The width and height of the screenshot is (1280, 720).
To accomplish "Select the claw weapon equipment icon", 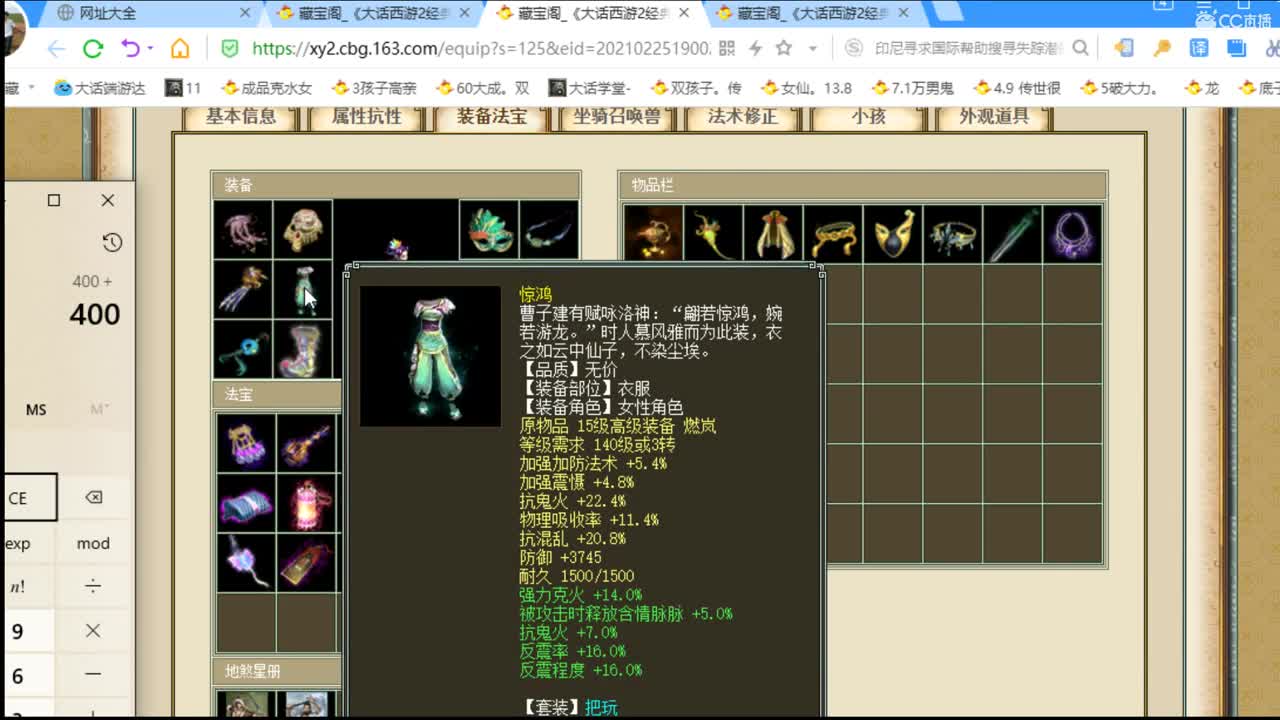I will [243, 290].
